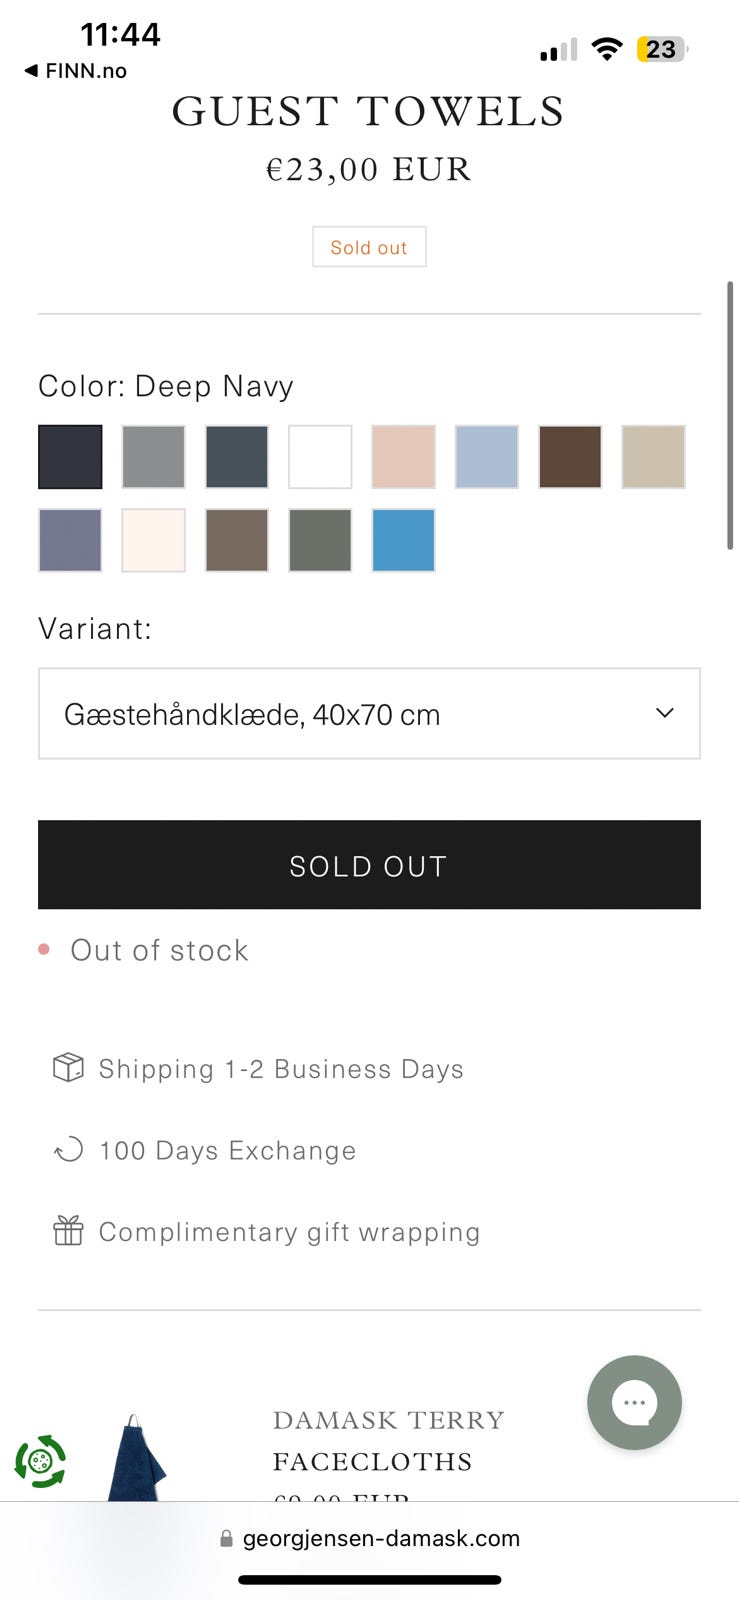Viewport: 739px width, 1600px height.
Task: Open the chat support bubble
Action: pyautogui.click(x=634, y=1402)
